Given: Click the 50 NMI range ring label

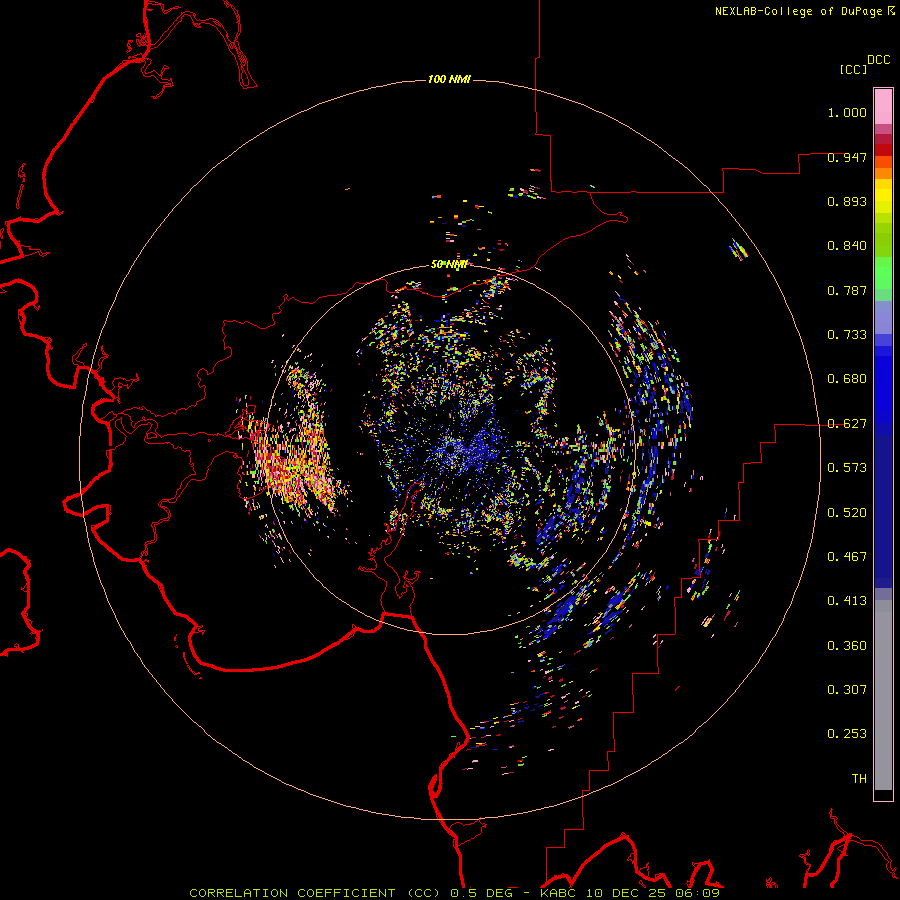Looking at the screenshot, I should [449, 264].
